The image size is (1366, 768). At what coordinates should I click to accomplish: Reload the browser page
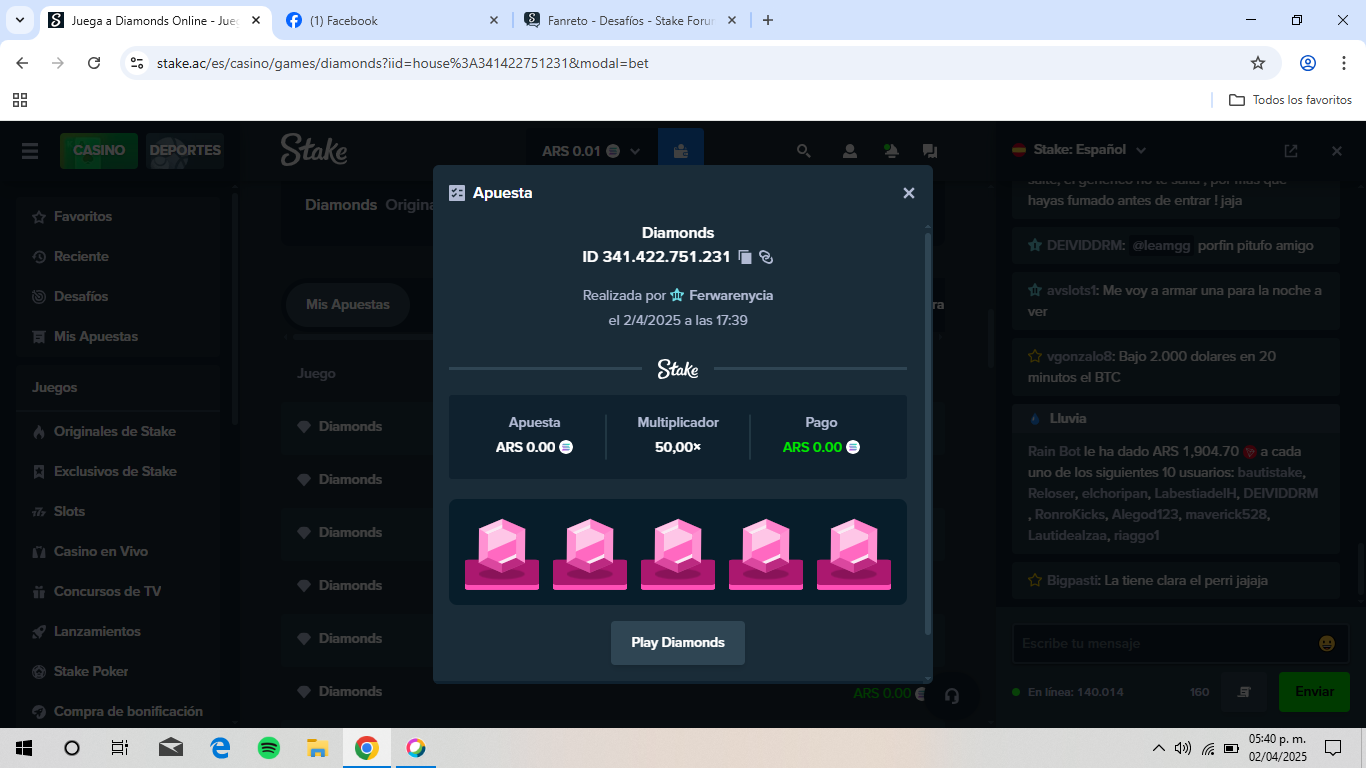click(x=94, y=63)
